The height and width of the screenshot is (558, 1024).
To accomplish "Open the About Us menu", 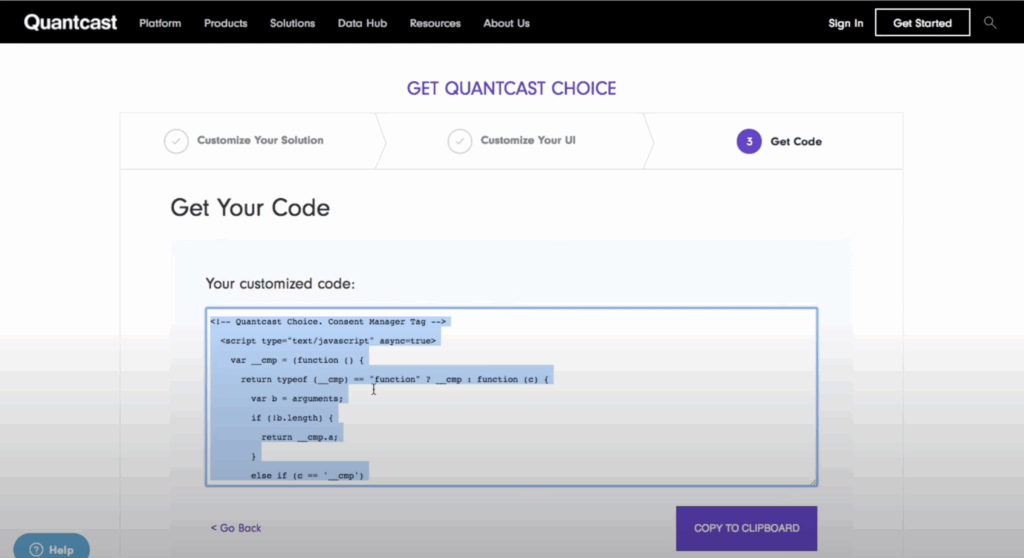I will point(506,23).
